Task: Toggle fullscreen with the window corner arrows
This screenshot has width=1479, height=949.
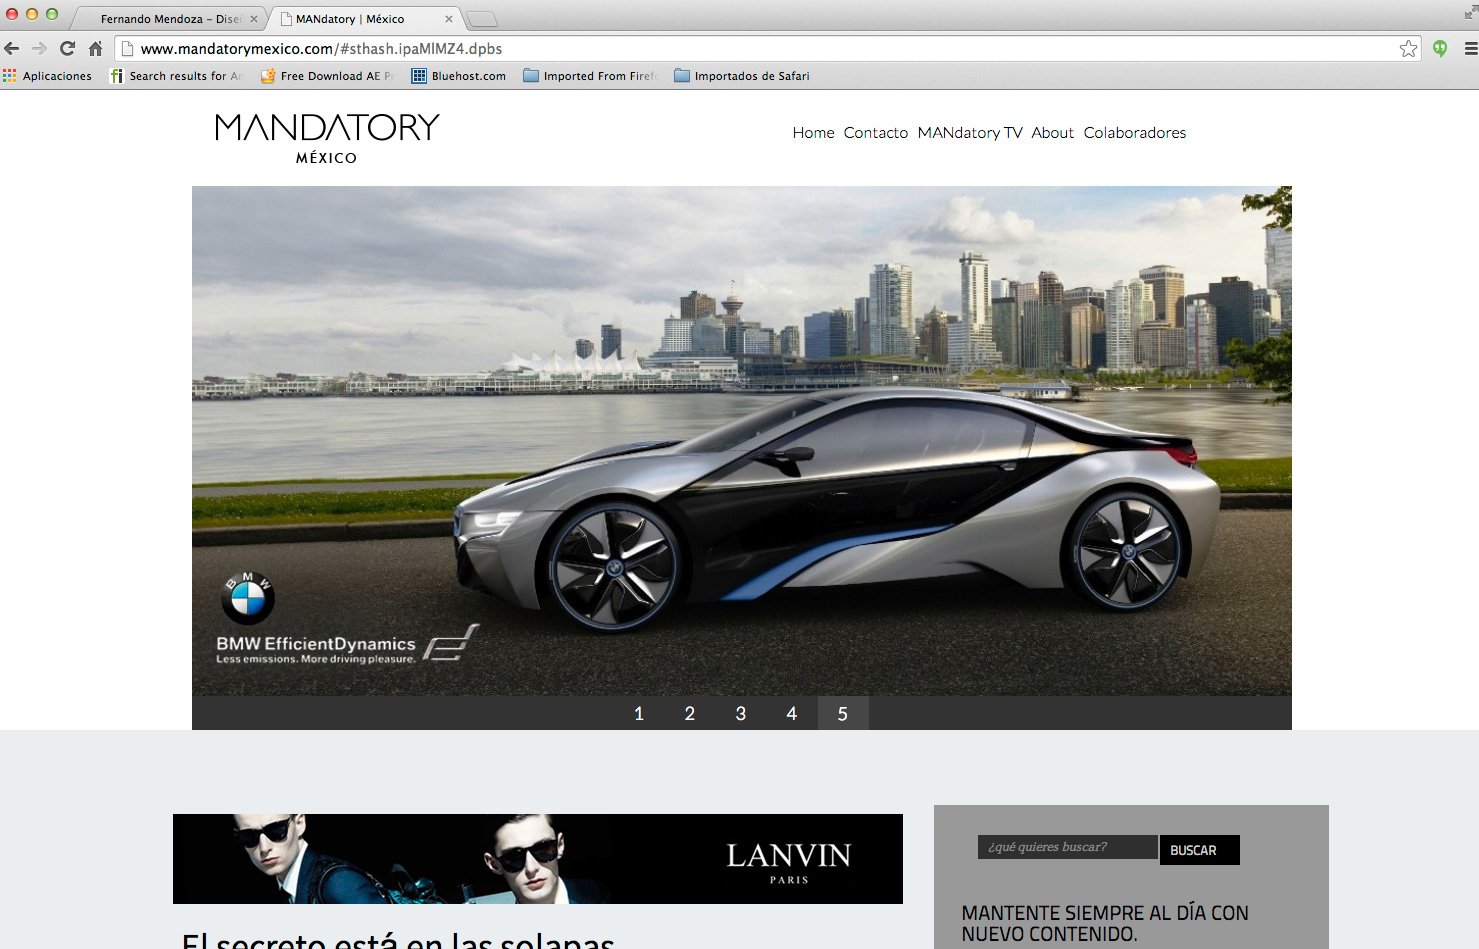Action: (x=1470, y=12)
